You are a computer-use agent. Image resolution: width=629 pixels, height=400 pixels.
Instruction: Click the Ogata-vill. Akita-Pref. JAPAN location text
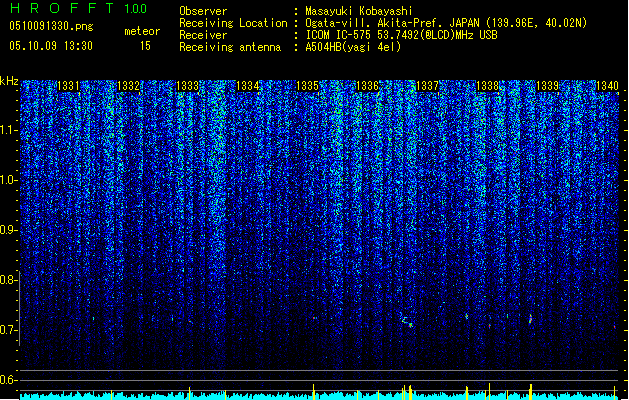click(x=446, y=23)
